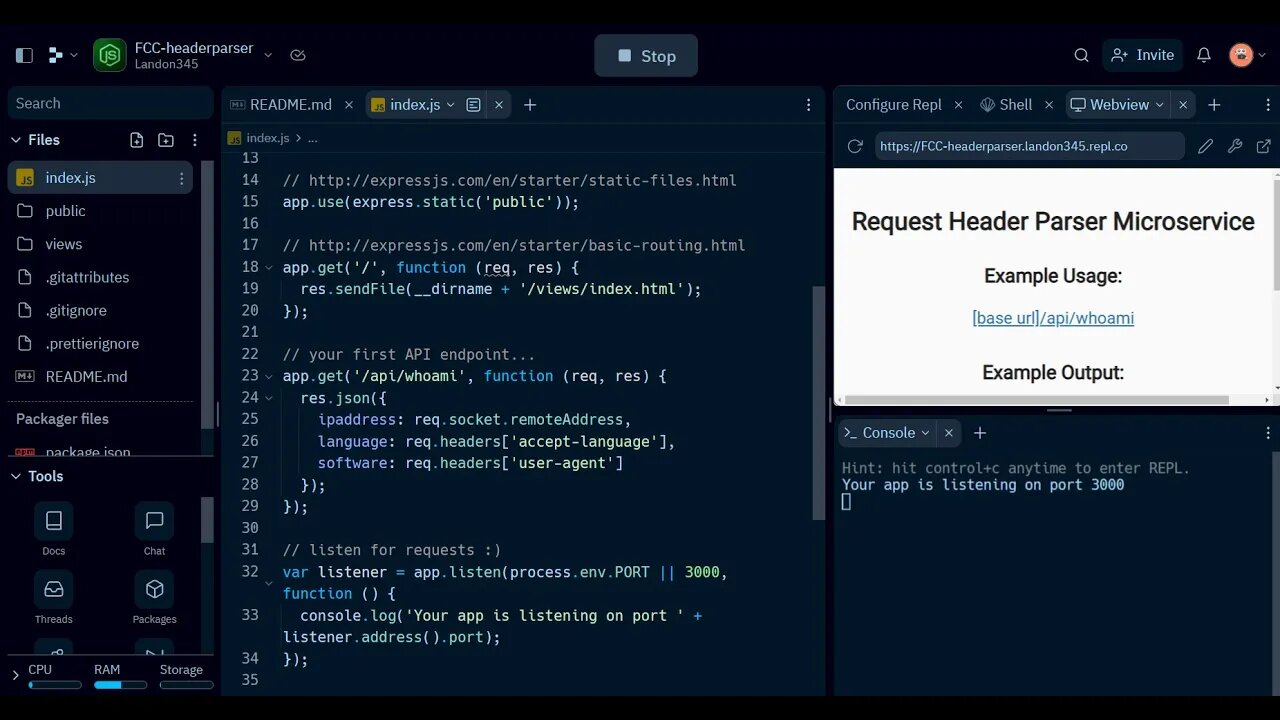Toggle the sidebar panel icon
Viewport: 1280px width, 720px height.
pos(25,55)
